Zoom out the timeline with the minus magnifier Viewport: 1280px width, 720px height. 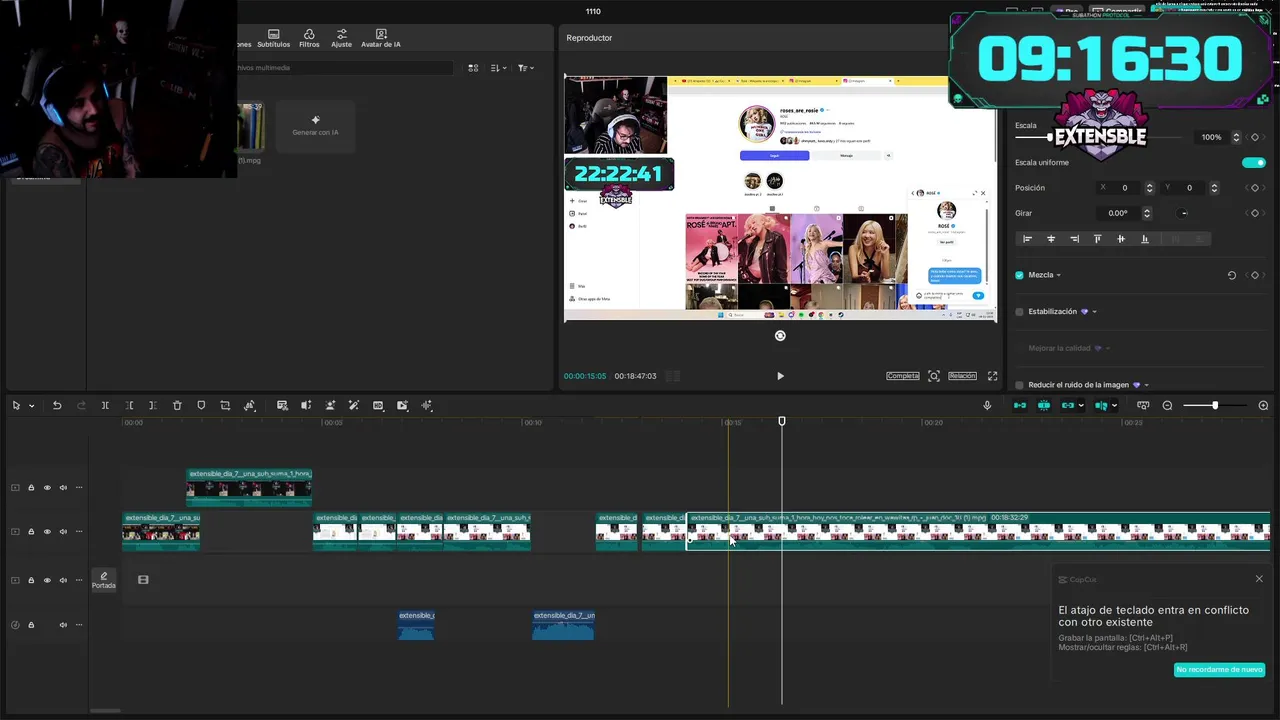pos(1167,405)
